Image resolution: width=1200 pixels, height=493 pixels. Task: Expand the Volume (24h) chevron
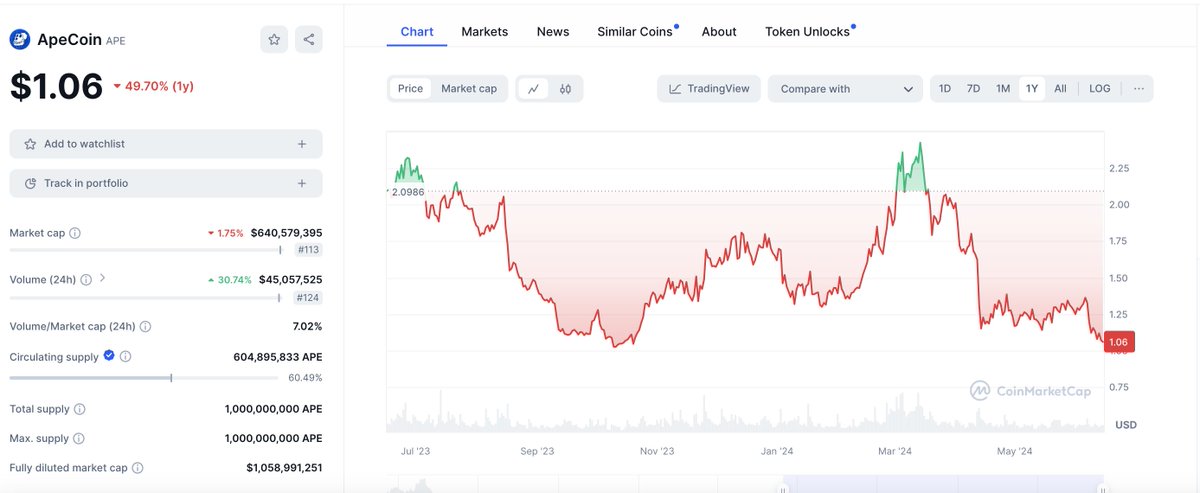point(103,279)
